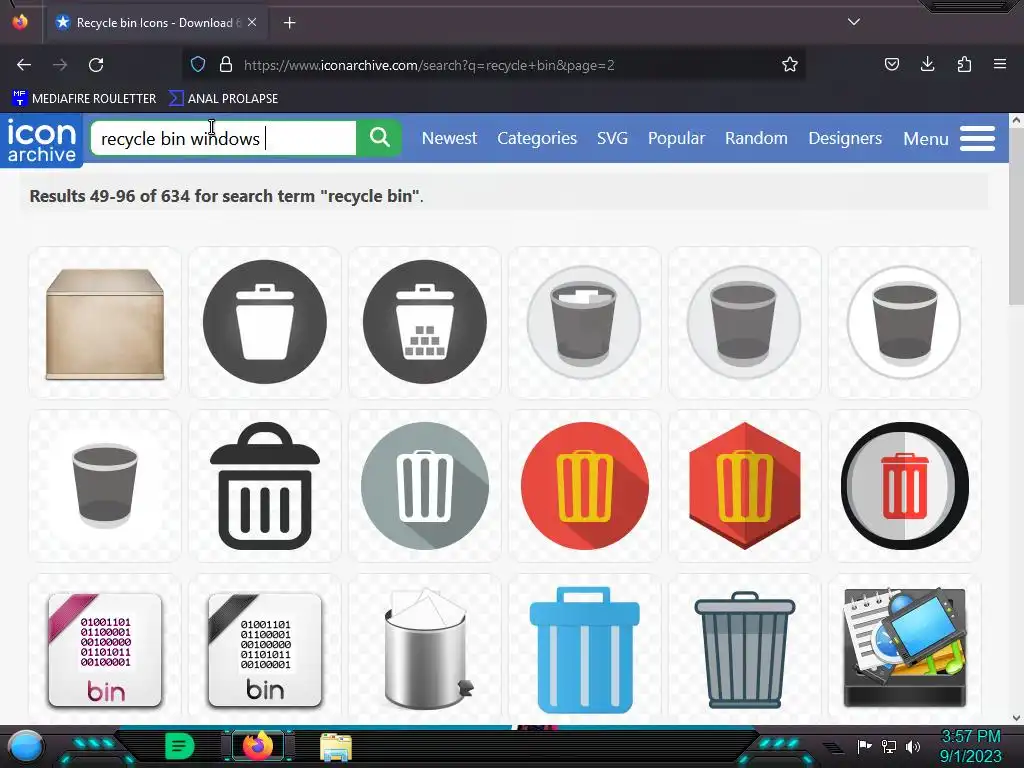Click the Firefox taskbar icon
This screenshot has width=1024, height=768.
click(x=257, y=746)
